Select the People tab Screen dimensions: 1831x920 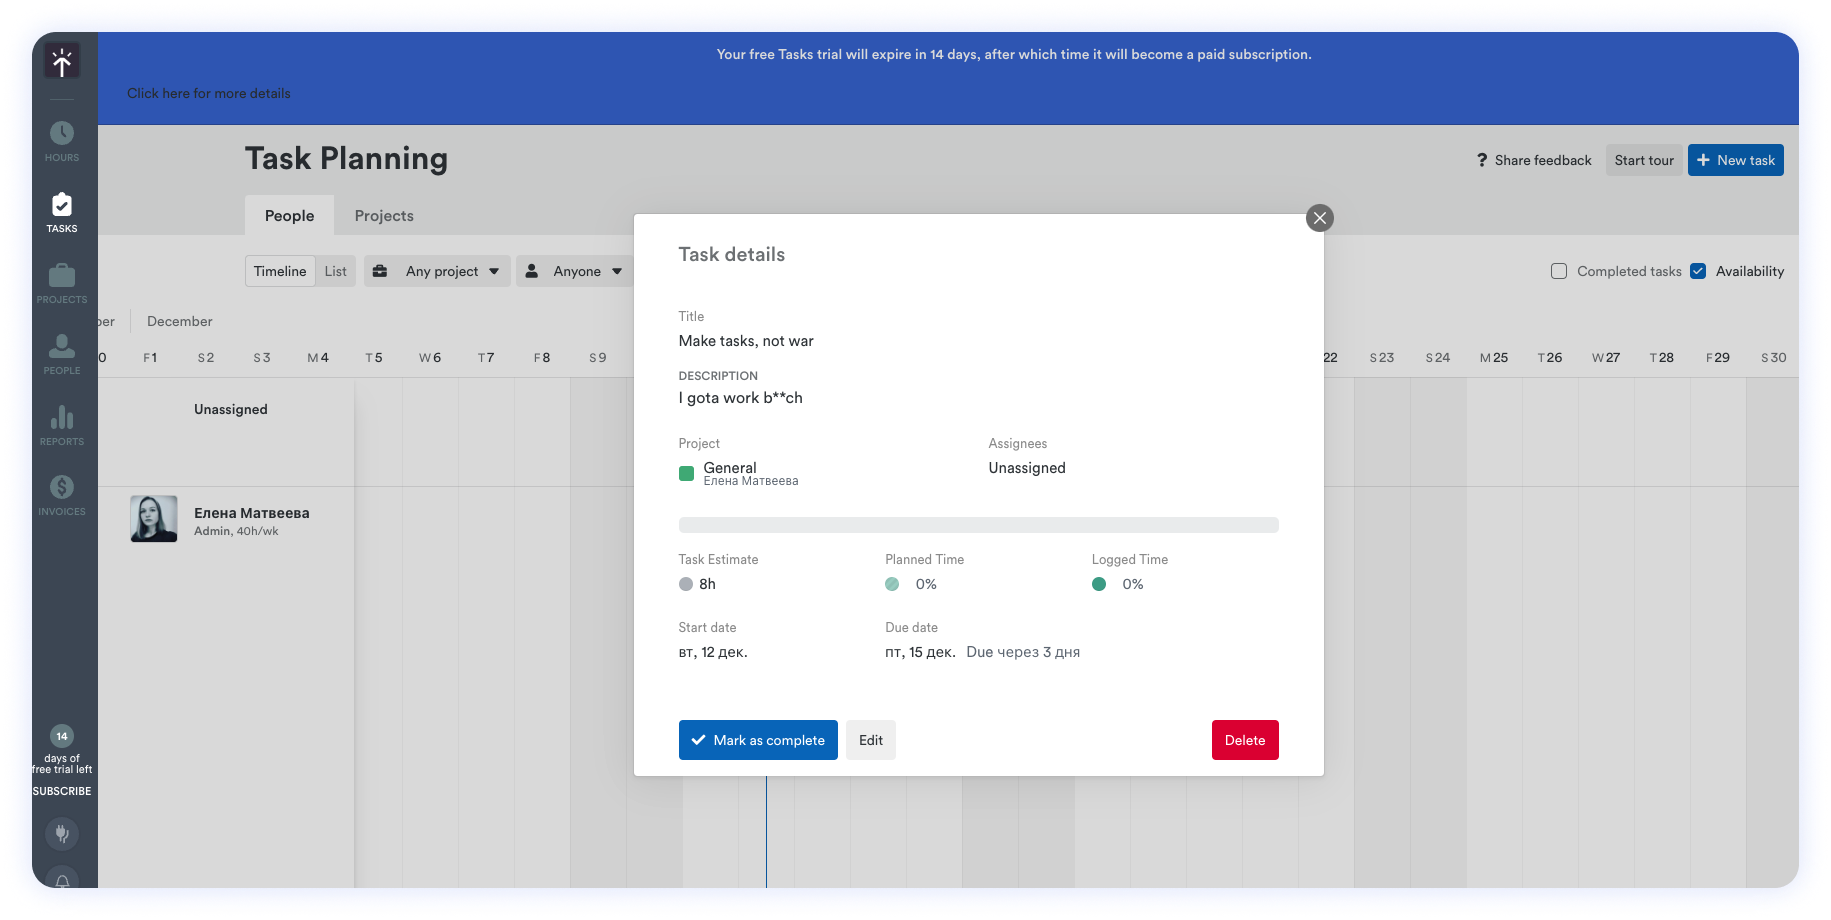pos(289,216)
